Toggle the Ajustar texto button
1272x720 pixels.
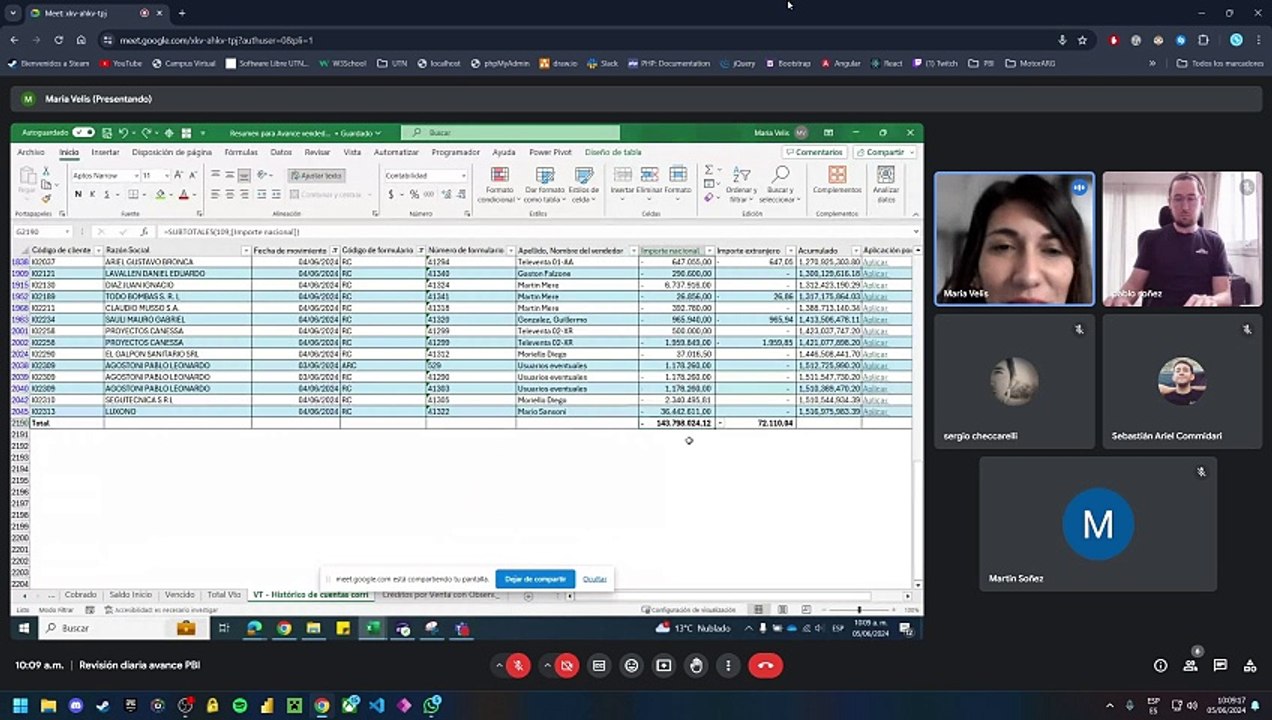click(316, 175)
